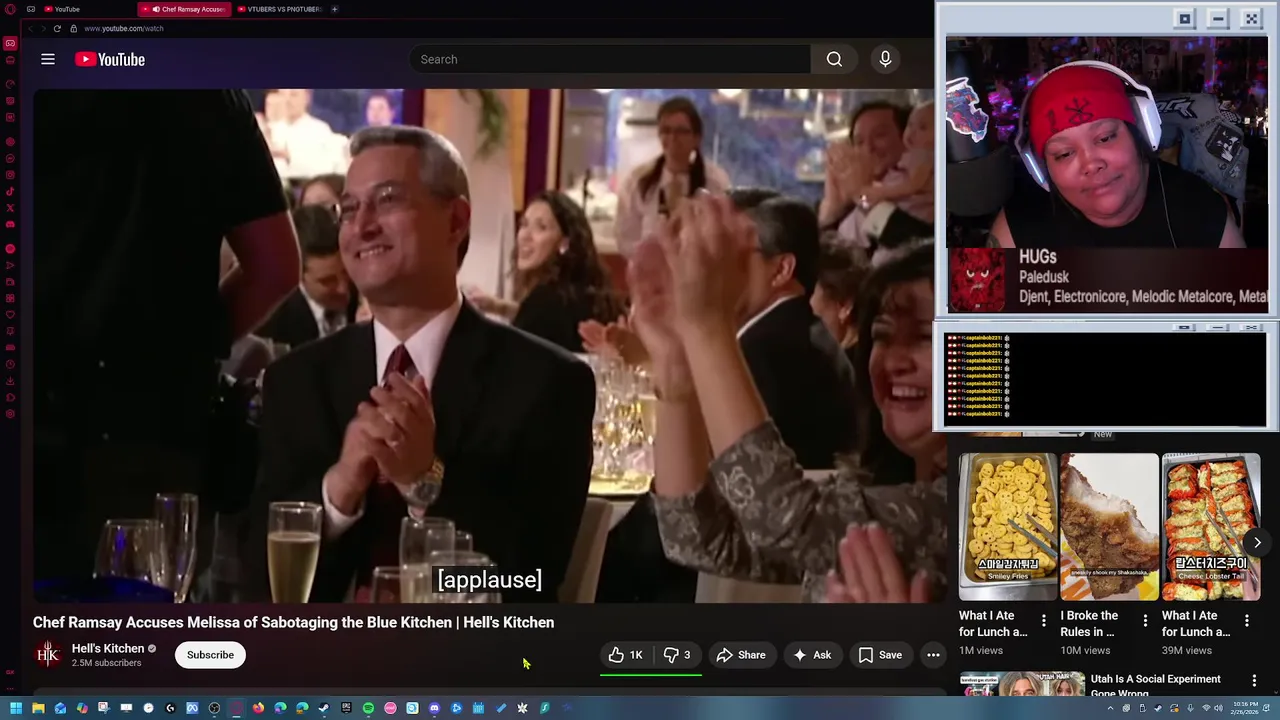Click the magnifier search button

point(834,59)
